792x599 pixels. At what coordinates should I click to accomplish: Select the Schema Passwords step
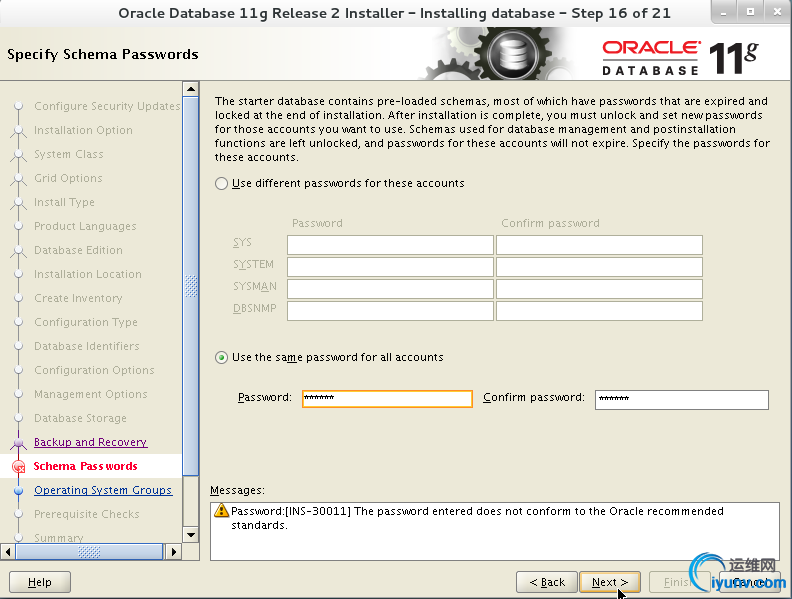point(85,466)
